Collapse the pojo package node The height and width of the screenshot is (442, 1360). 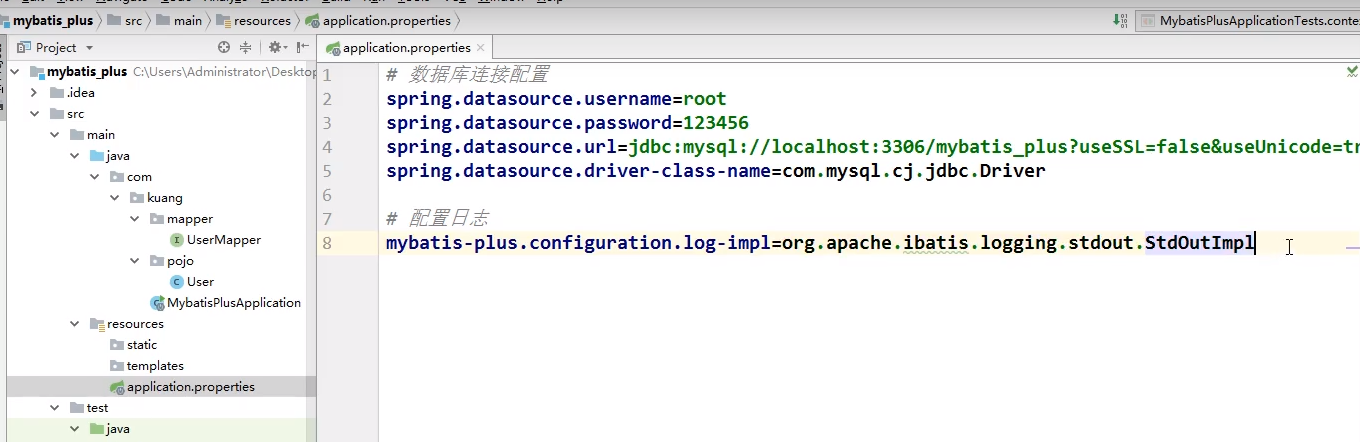tap(135, 261)
